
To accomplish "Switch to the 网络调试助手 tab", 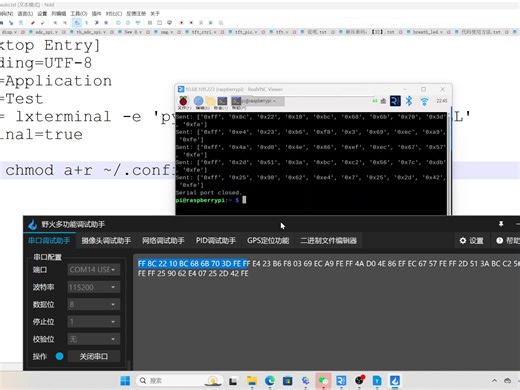I will [x=163, y=241].
